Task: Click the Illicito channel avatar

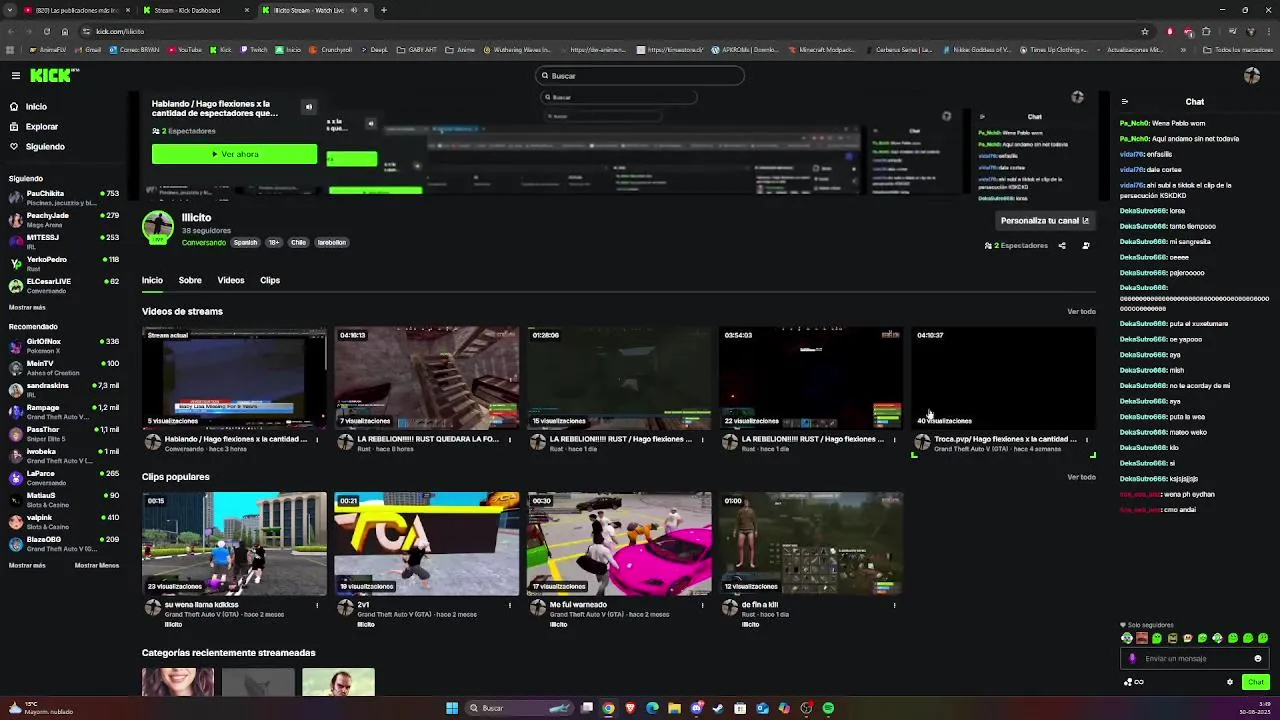Action: tap(158, 227)
